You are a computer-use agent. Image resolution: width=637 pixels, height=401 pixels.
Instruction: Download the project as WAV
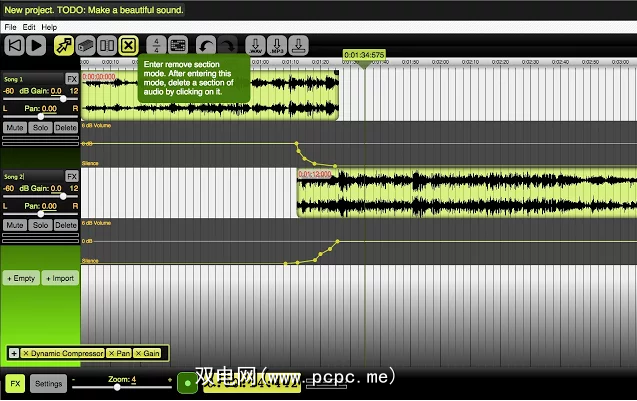(x=256, y=46)
